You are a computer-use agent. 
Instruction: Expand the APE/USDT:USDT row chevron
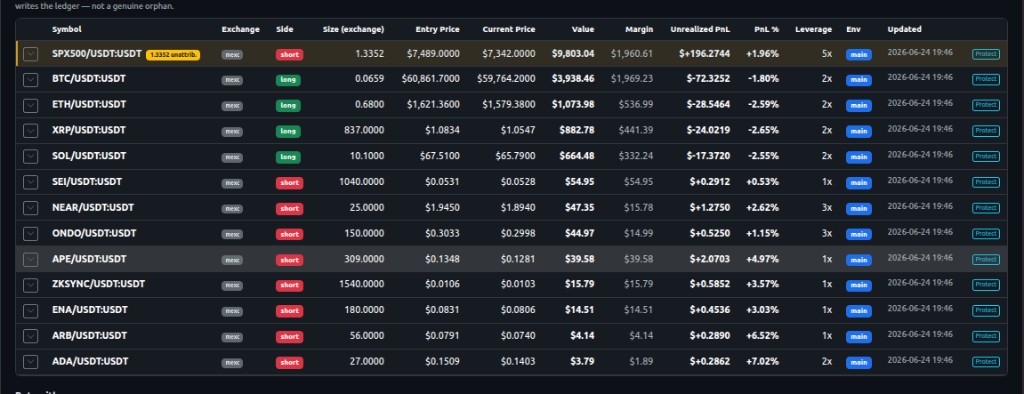pyautogui.click(x=31, y=259)
